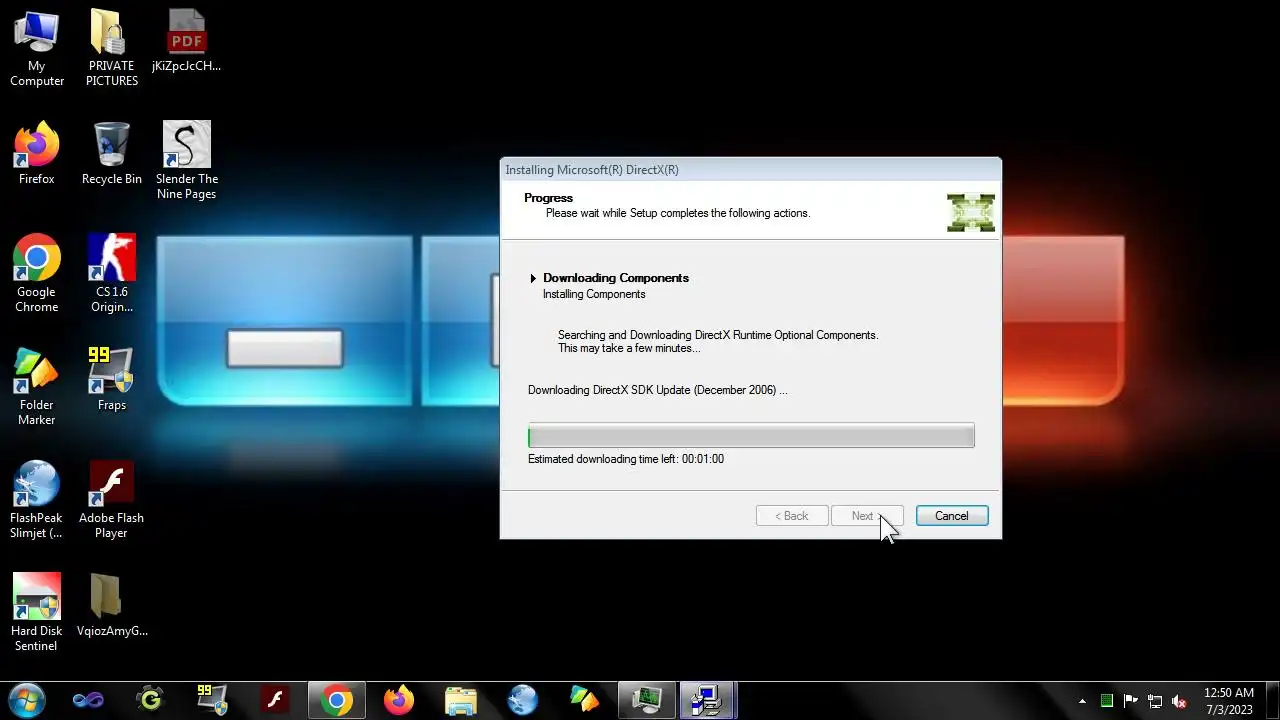Image resolution: width=1280 pixels, height=720 pixels.
Task: Click the 'Progress' heading in dialog
Action: point(548,198)
